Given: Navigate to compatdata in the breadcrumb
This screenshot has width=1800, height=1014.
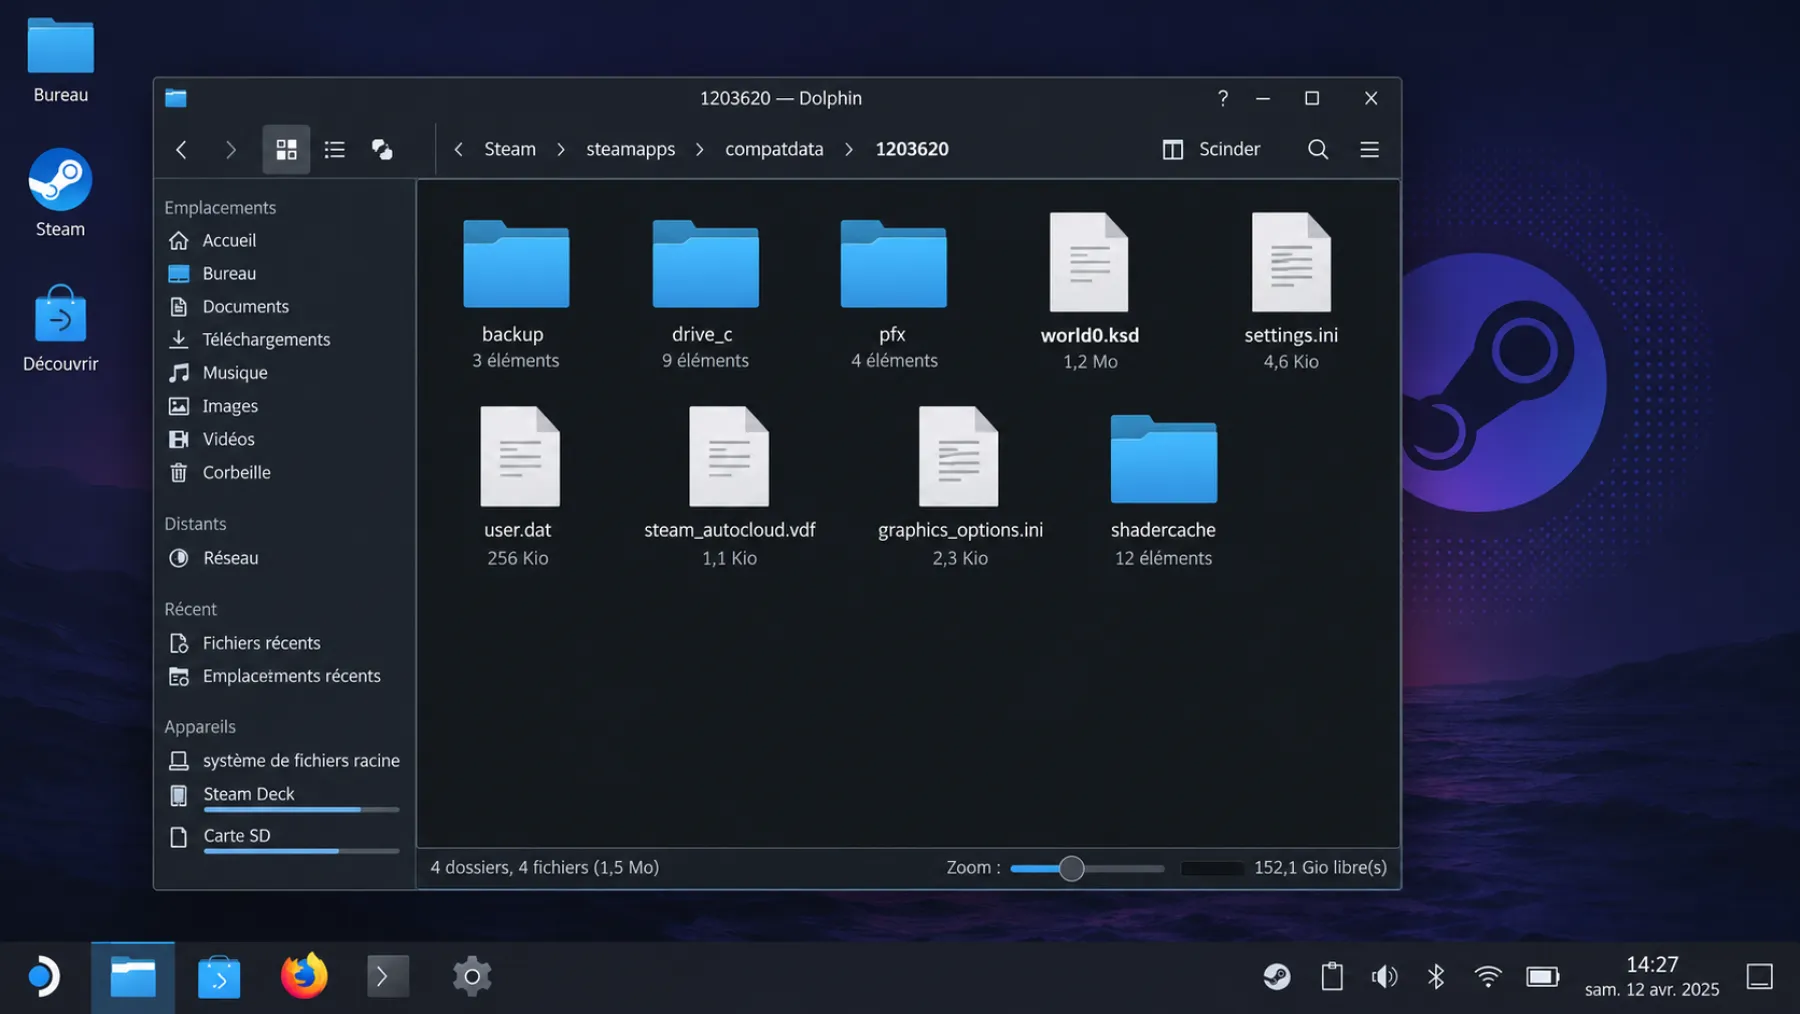Looking at the screenshot, I should click(774, 149).
